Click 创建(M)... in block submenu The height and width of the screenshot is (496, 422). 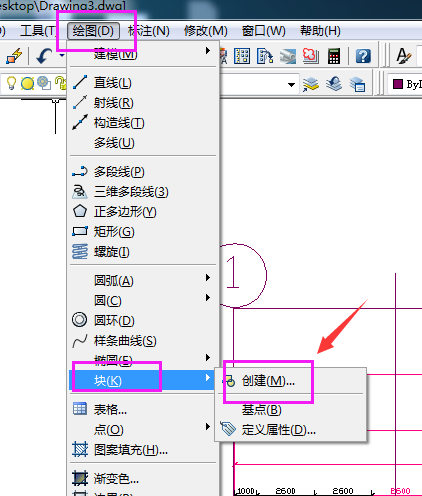pyautogui.click(x=291, y=381)
